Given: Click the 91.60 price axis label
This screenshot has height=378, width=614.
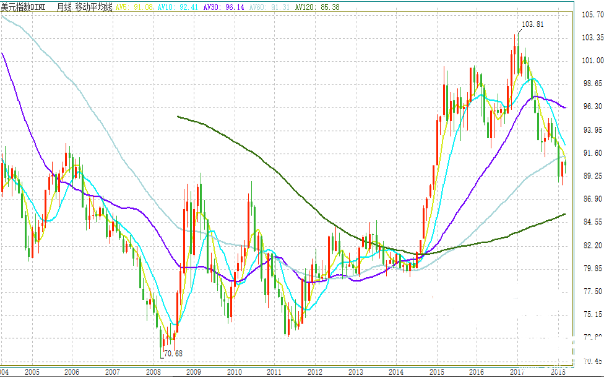Looking at the screenshot, I should (x=593, y=153).
